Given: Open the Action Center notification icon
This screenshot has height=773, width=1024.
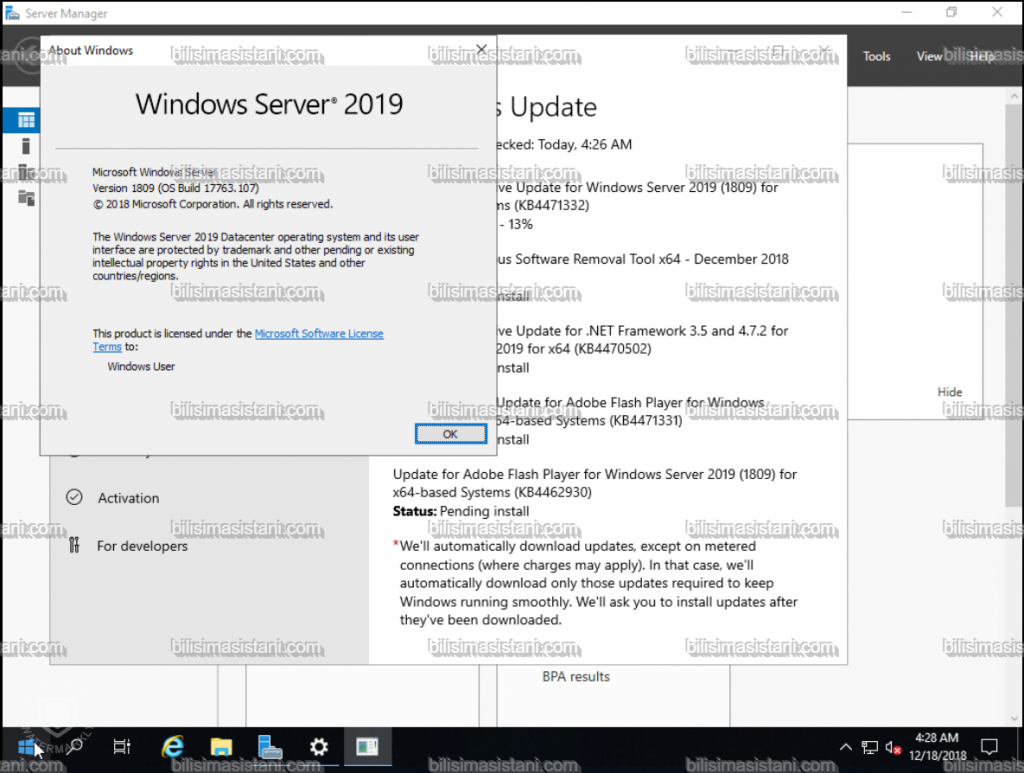Looking at the screenshot, I should (x=989, y=746).
